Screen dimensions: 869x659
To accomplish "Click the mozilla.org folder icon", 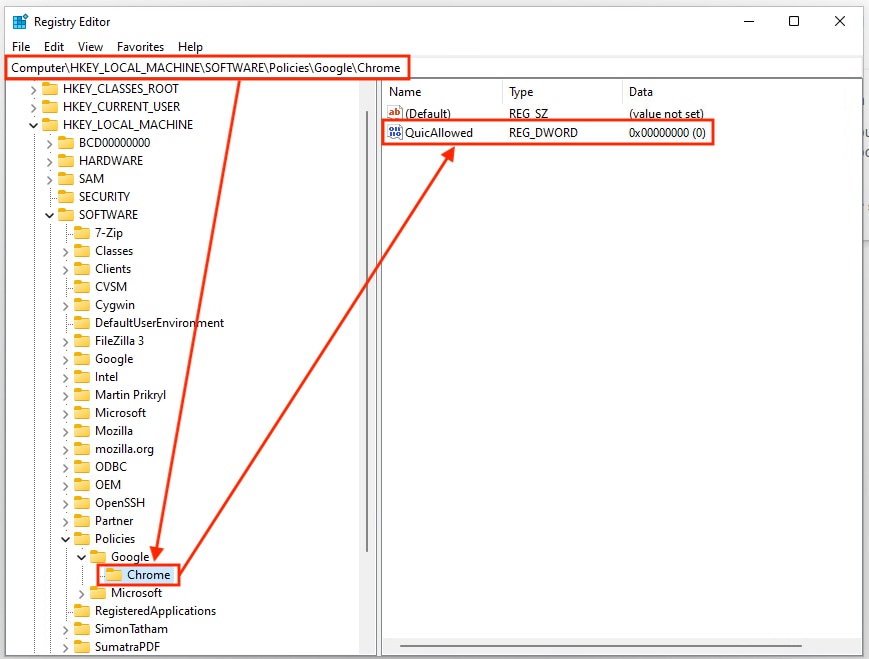I will point(82,449).
